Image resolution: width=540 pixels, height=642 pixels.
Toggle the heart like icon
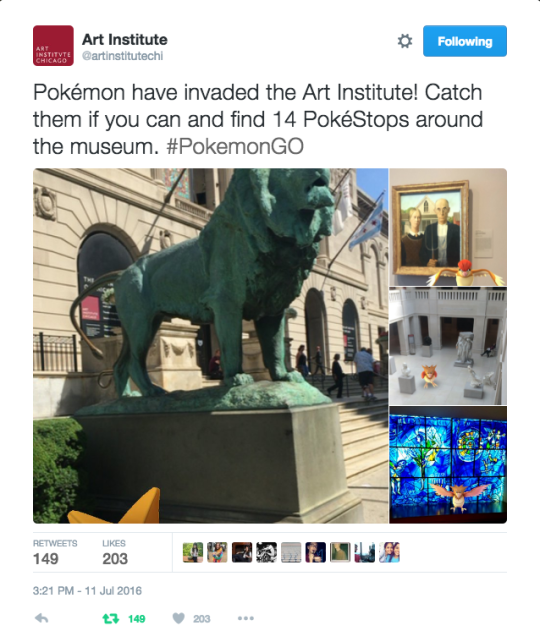[178, 618]
